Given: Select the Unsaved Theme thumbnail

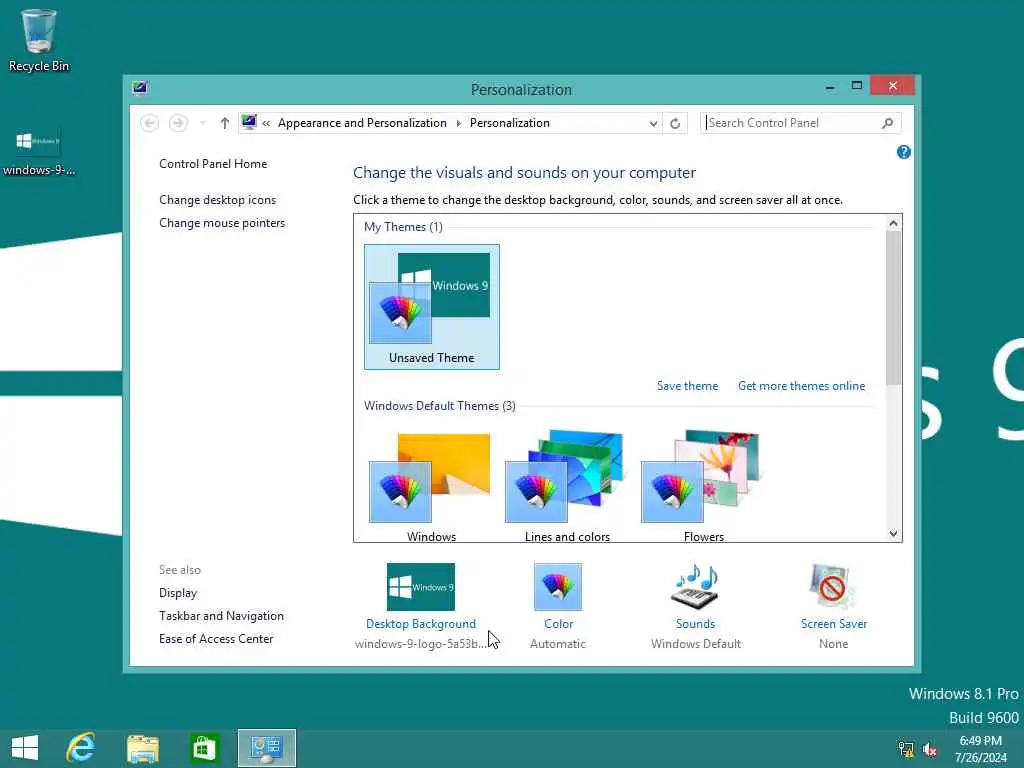Looking at the screenshot, I should tap(432, 307).
